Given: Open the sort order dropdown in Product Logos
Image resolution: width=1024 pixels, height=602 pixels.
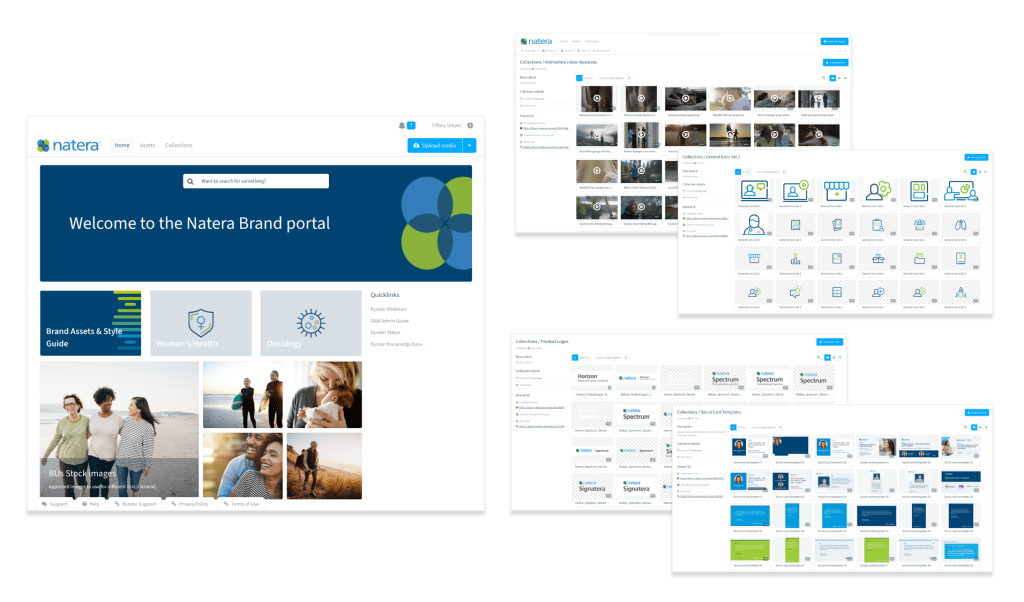Looking at the screenshot, I should pyautogui.click(x=609, y=356).
